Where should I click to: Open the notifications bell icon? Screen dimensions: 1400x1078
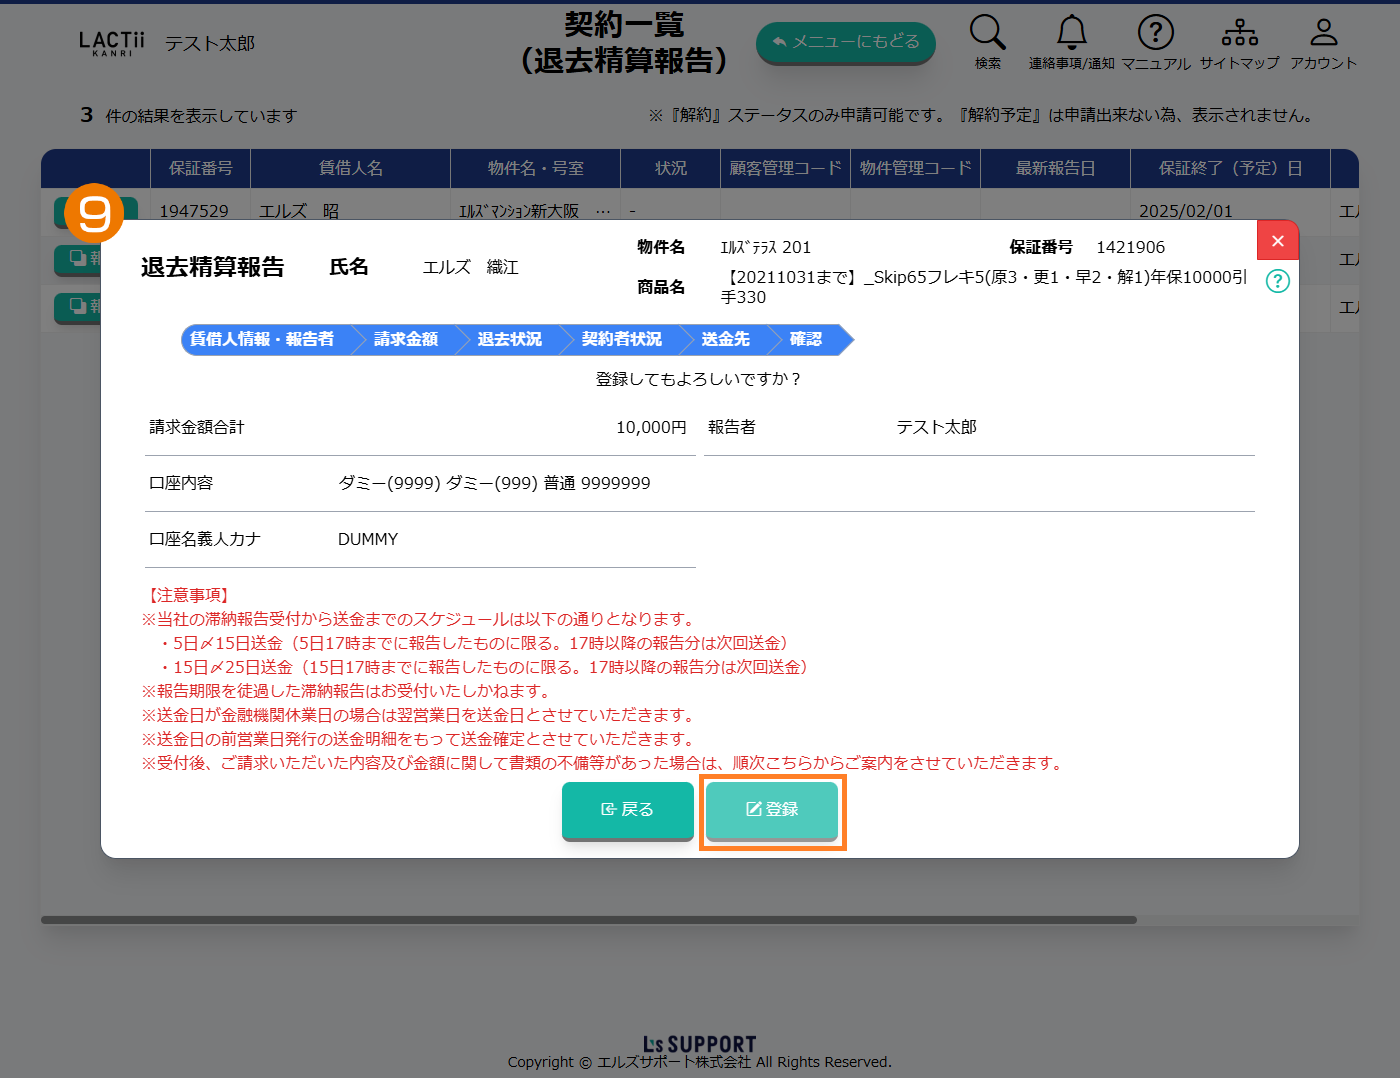pyautogui.click(x=1071, y=33)
